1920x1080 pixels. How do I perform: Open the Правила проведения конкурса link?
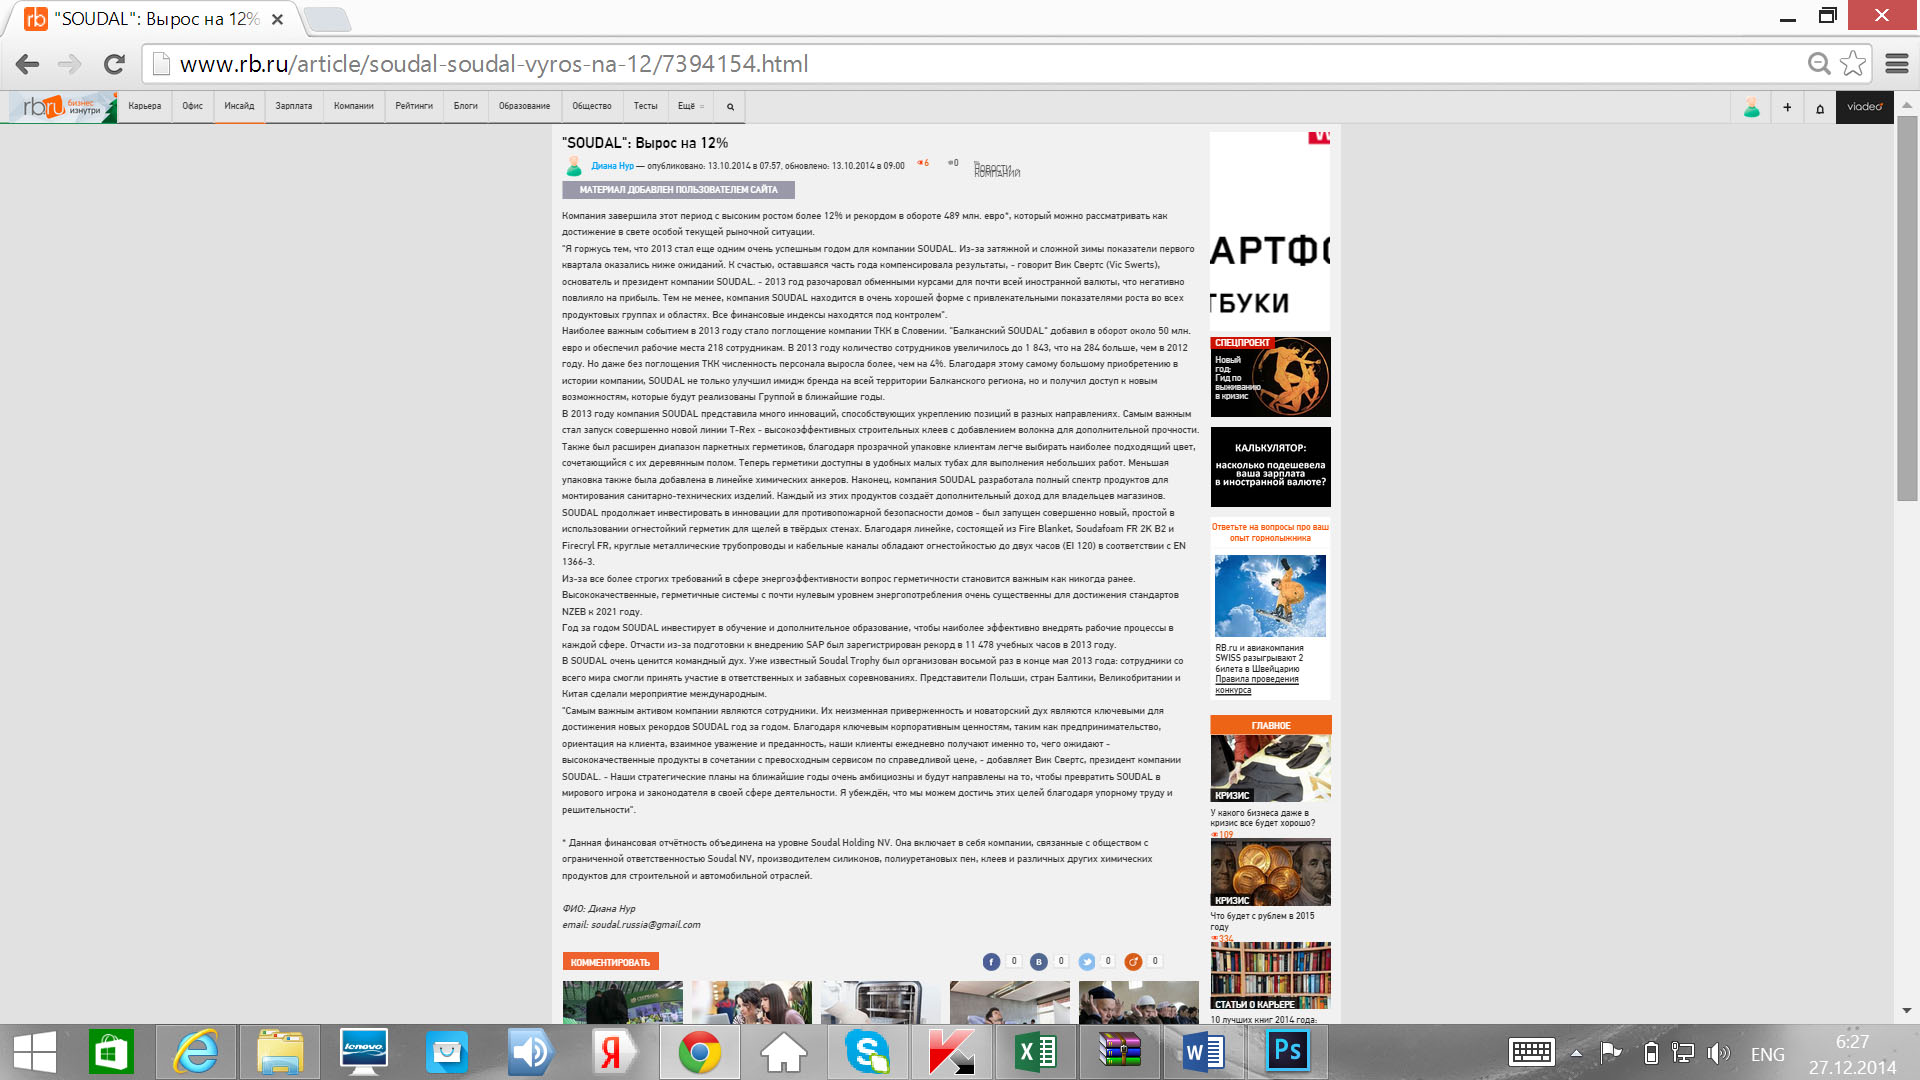[x=1257, y=685]
